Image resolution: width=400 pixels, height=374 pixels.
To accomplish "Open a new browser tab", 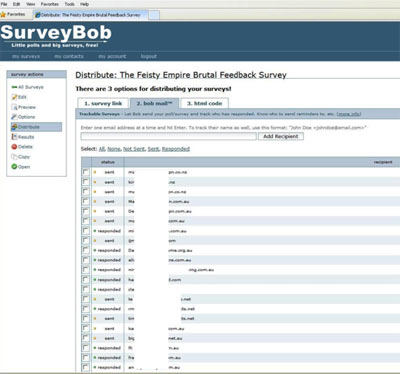I will (154, 15).
